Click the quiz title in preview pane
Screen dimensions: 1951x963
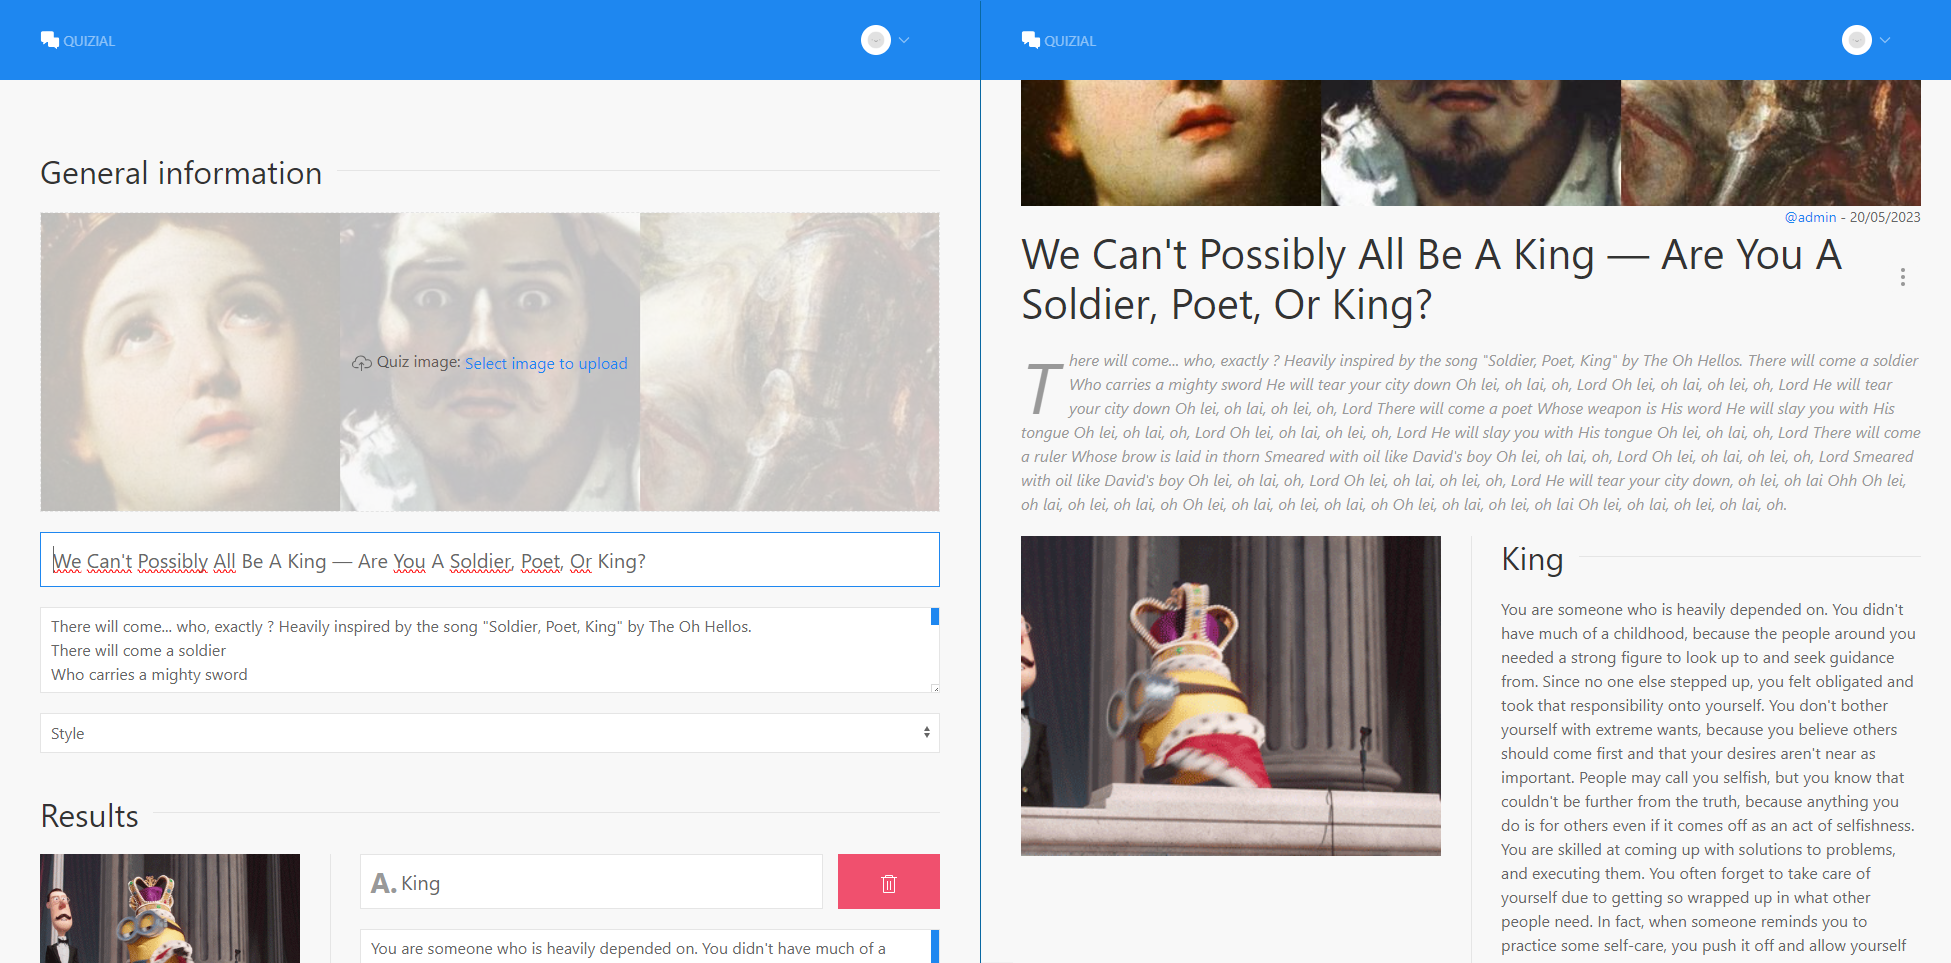tap(1431, 279)
